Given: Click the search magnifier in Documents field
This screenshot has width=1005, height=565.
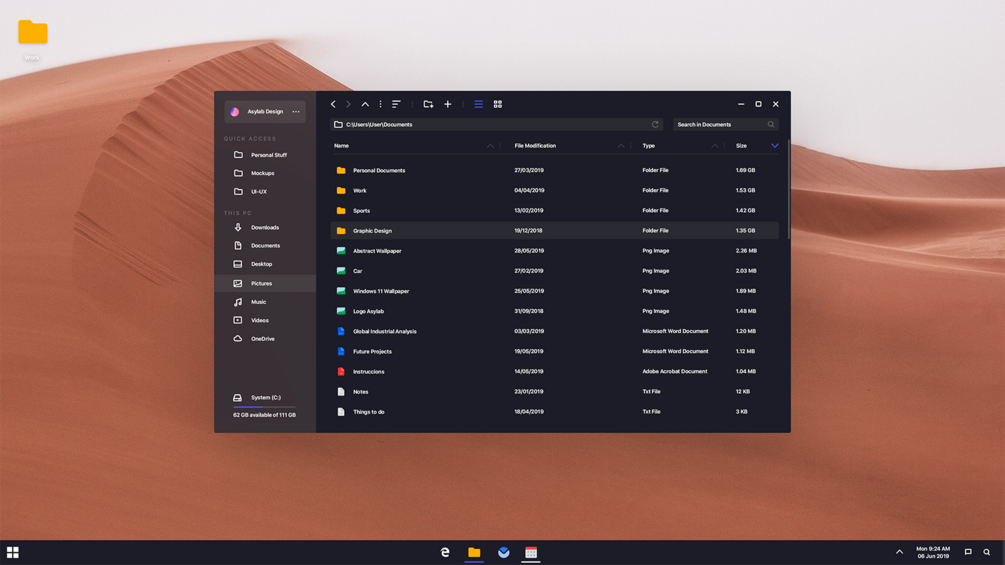Looking at the screenshot, I should point(771,124).
